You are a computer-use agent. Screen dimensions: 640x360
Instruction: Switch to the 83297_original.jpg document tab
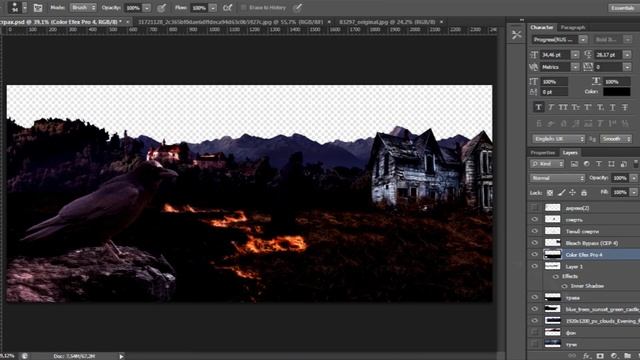(387, 22)
